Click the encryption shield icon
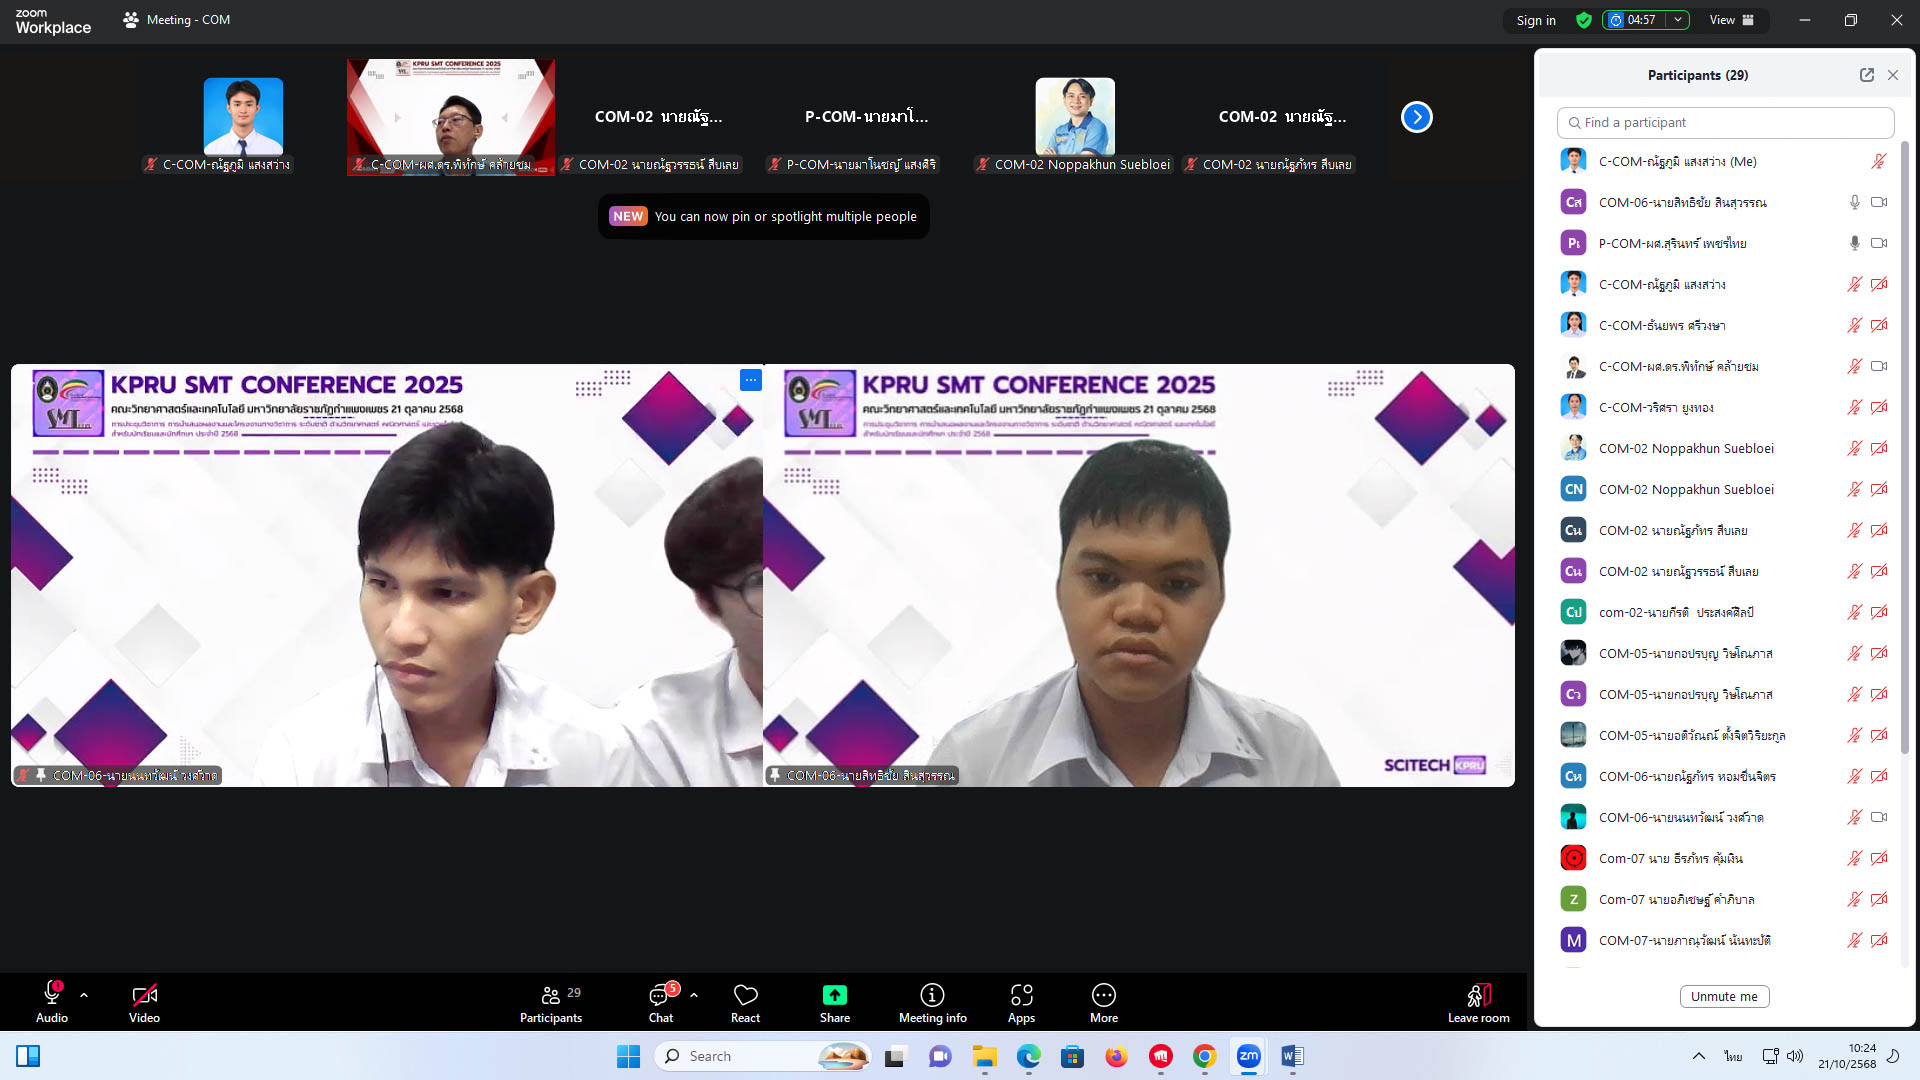The image size is (1920, 1080). tap(1583, 20)
